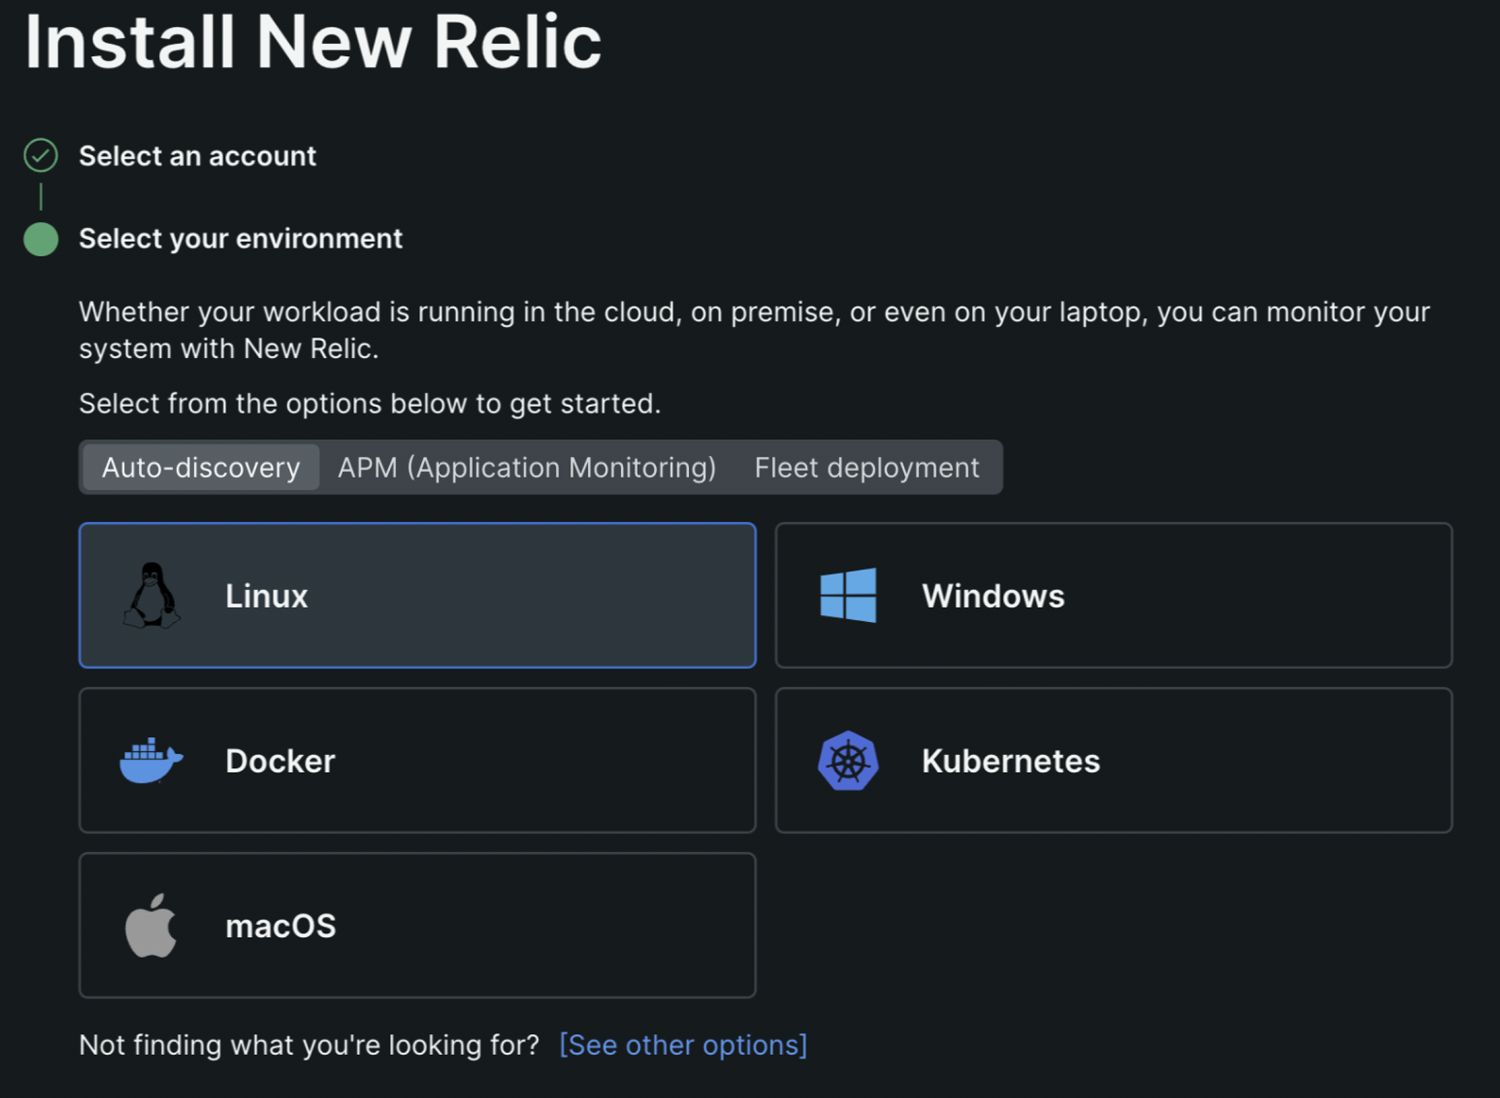Click the Kubernetes helm wheel icon
The height and width of the screenshot is (1098, 1500).
click(848, 761)
